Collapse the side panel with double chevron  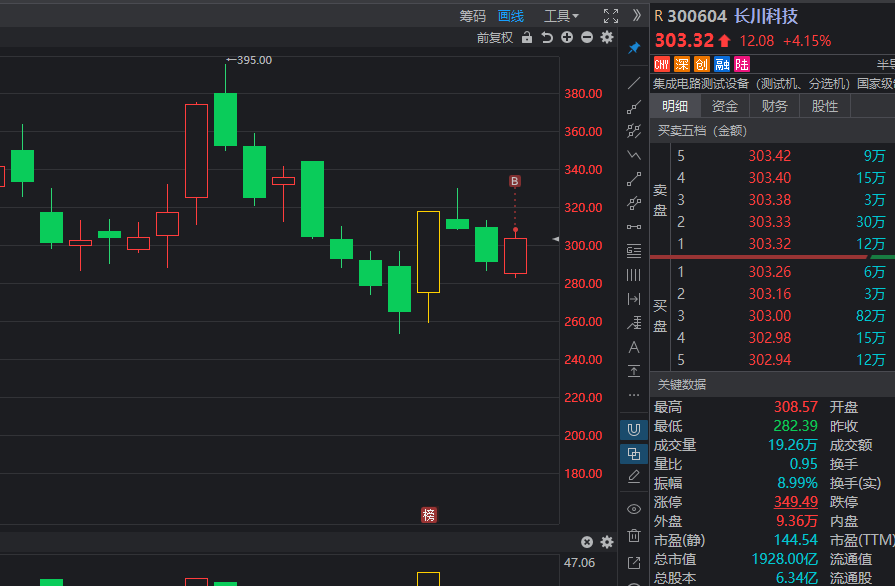(637, 15)
